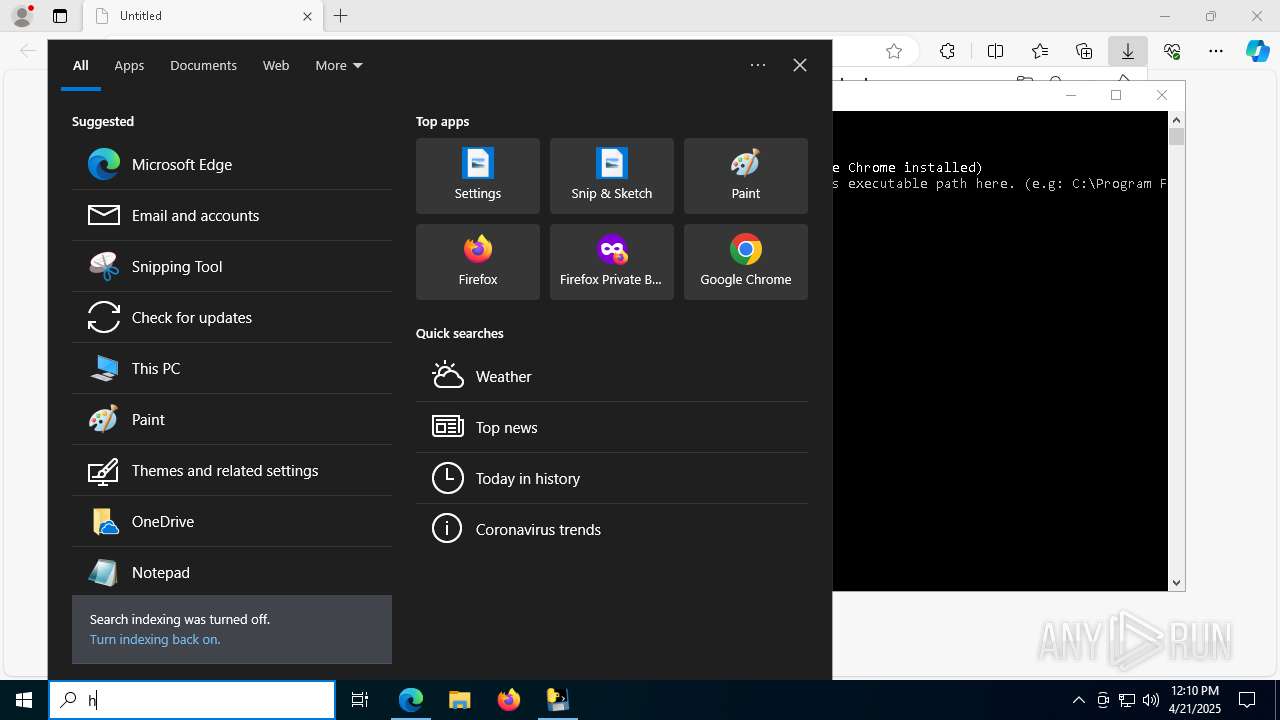The image size is (1280, 720).
Task: Click Turn indexing back on link
Action: coord(155,639)
